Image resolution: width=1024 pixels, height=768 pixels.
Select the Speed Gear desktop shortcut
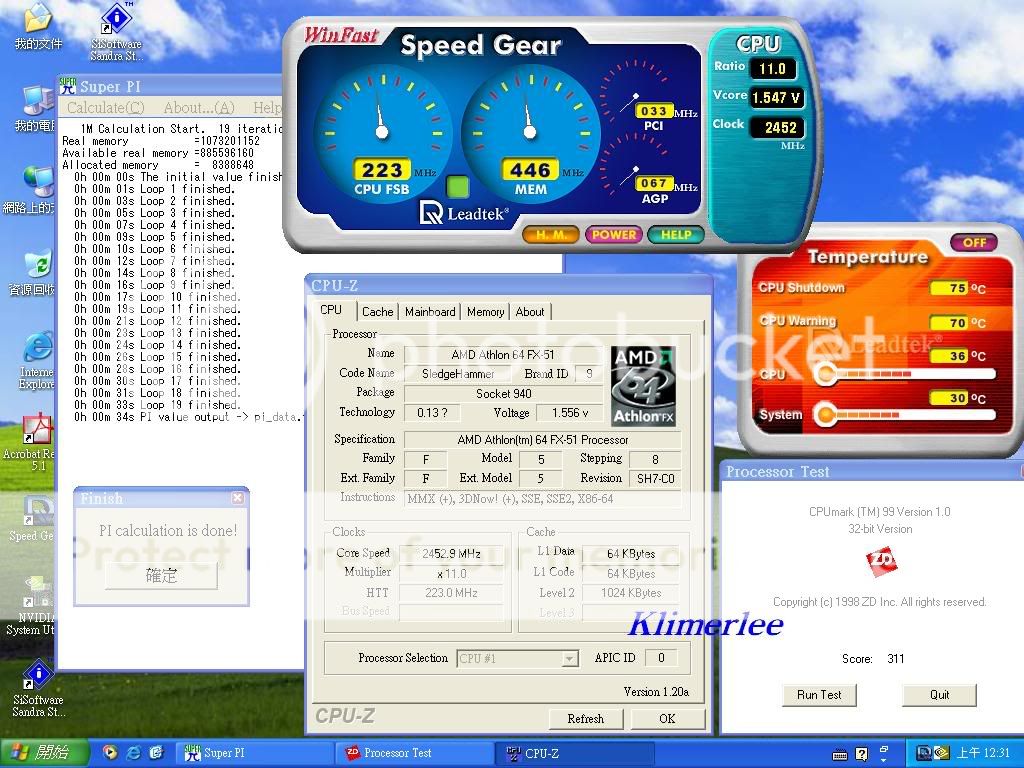[x=33, y=519]
